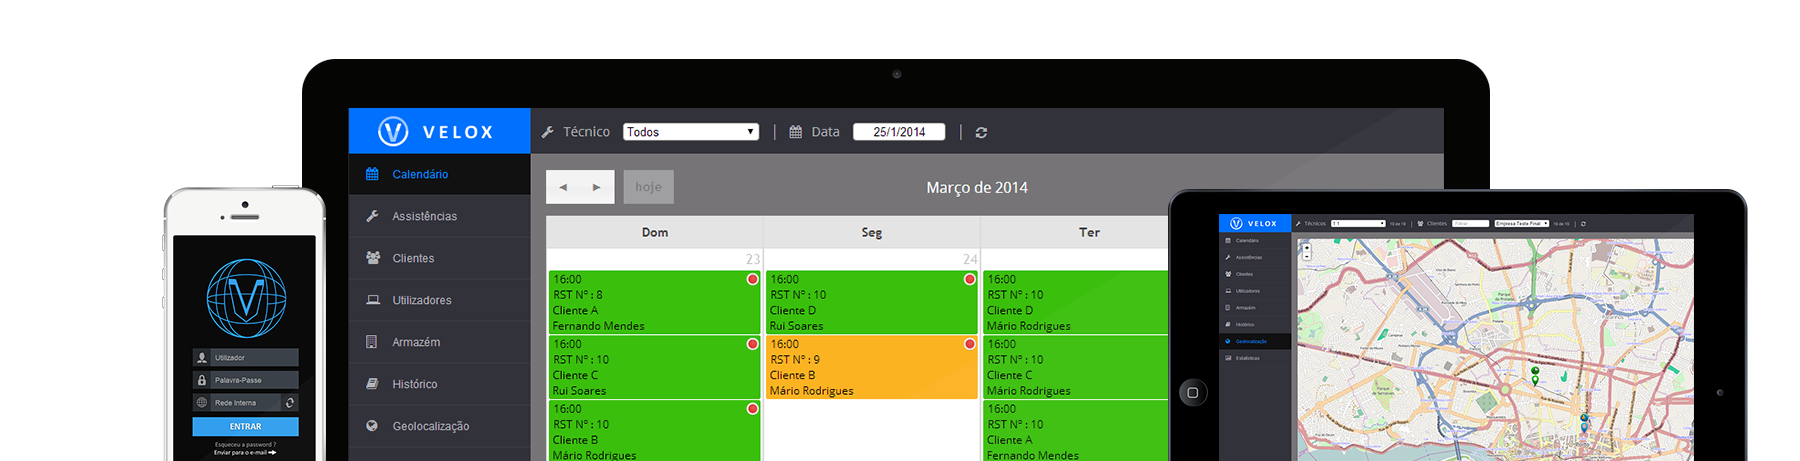Tap the tablet home button

[1192, 393]
